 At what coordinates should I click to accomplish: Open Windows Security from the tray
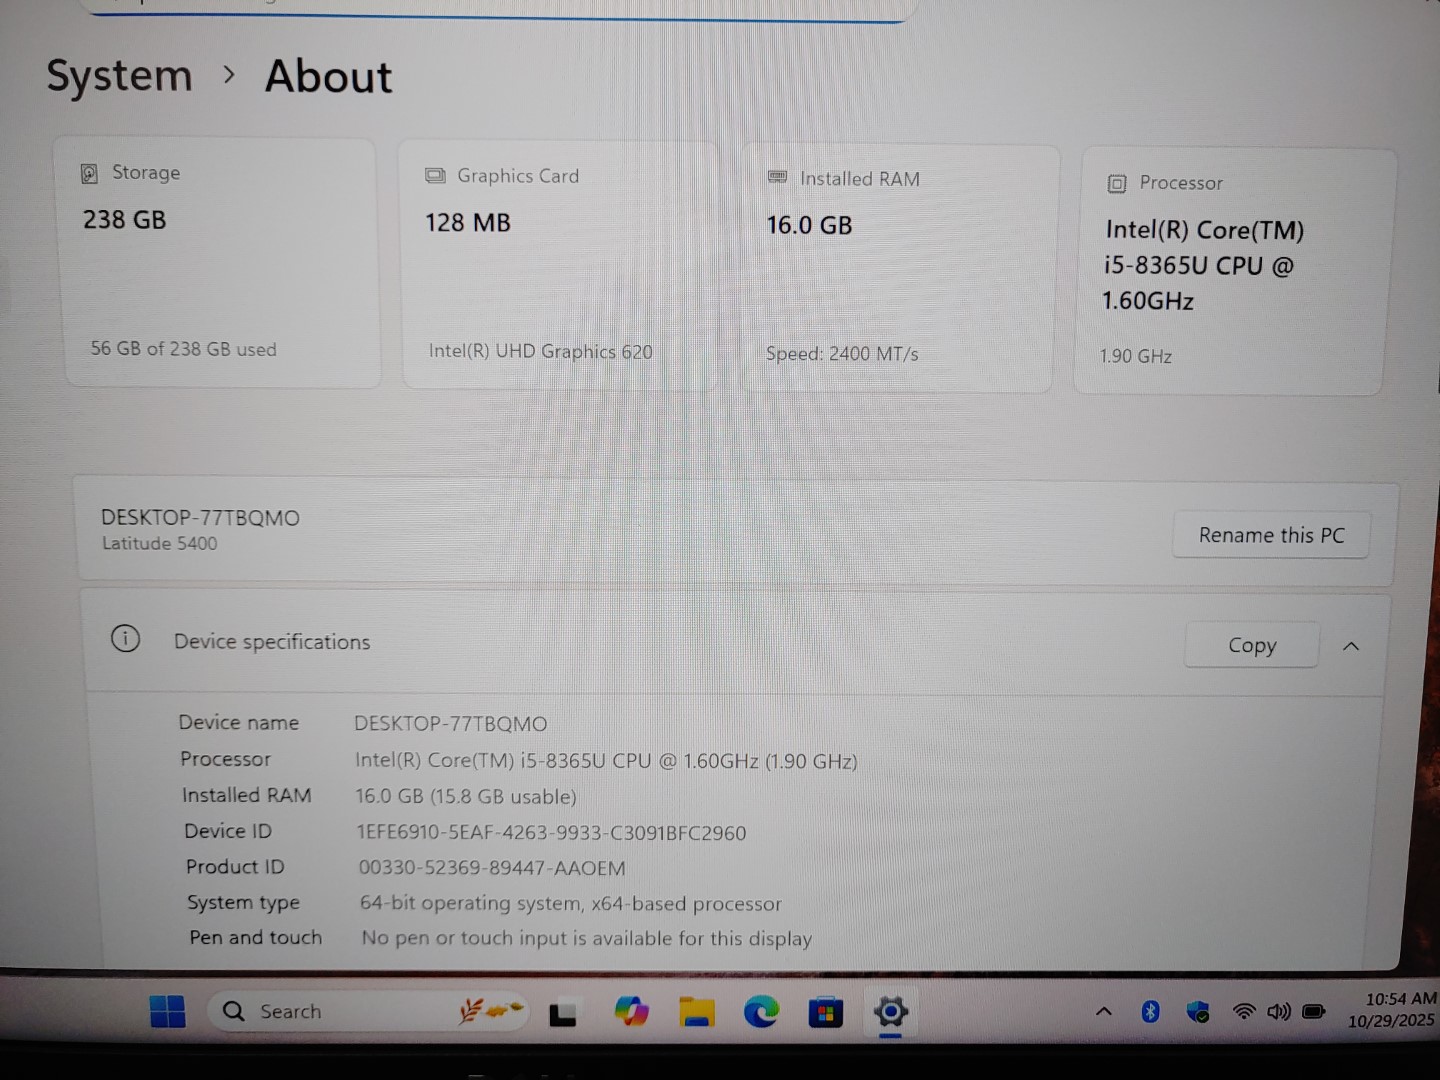tap(1197, 1012)
